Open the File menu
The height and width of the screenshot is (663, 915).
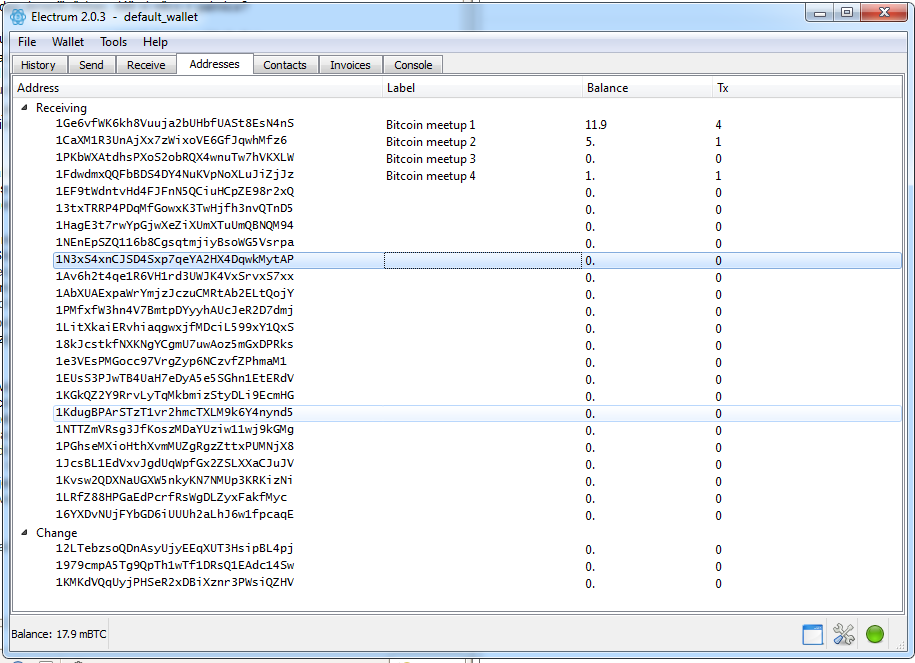(x=27, y=42)
